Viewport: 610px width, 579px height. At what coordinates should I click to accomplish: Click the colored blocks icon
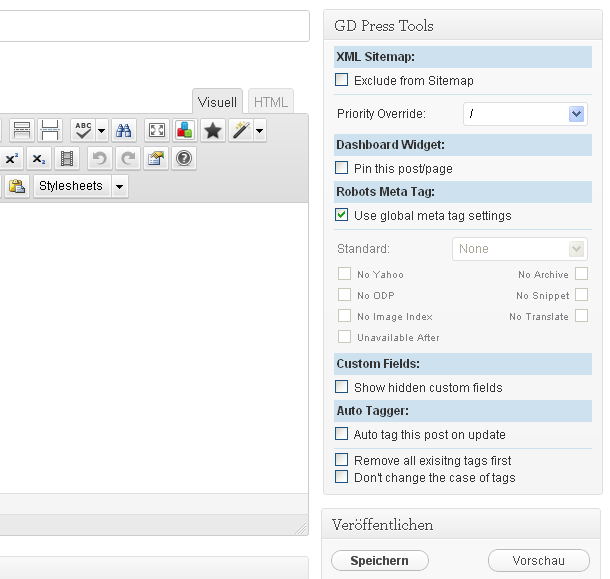185,130
